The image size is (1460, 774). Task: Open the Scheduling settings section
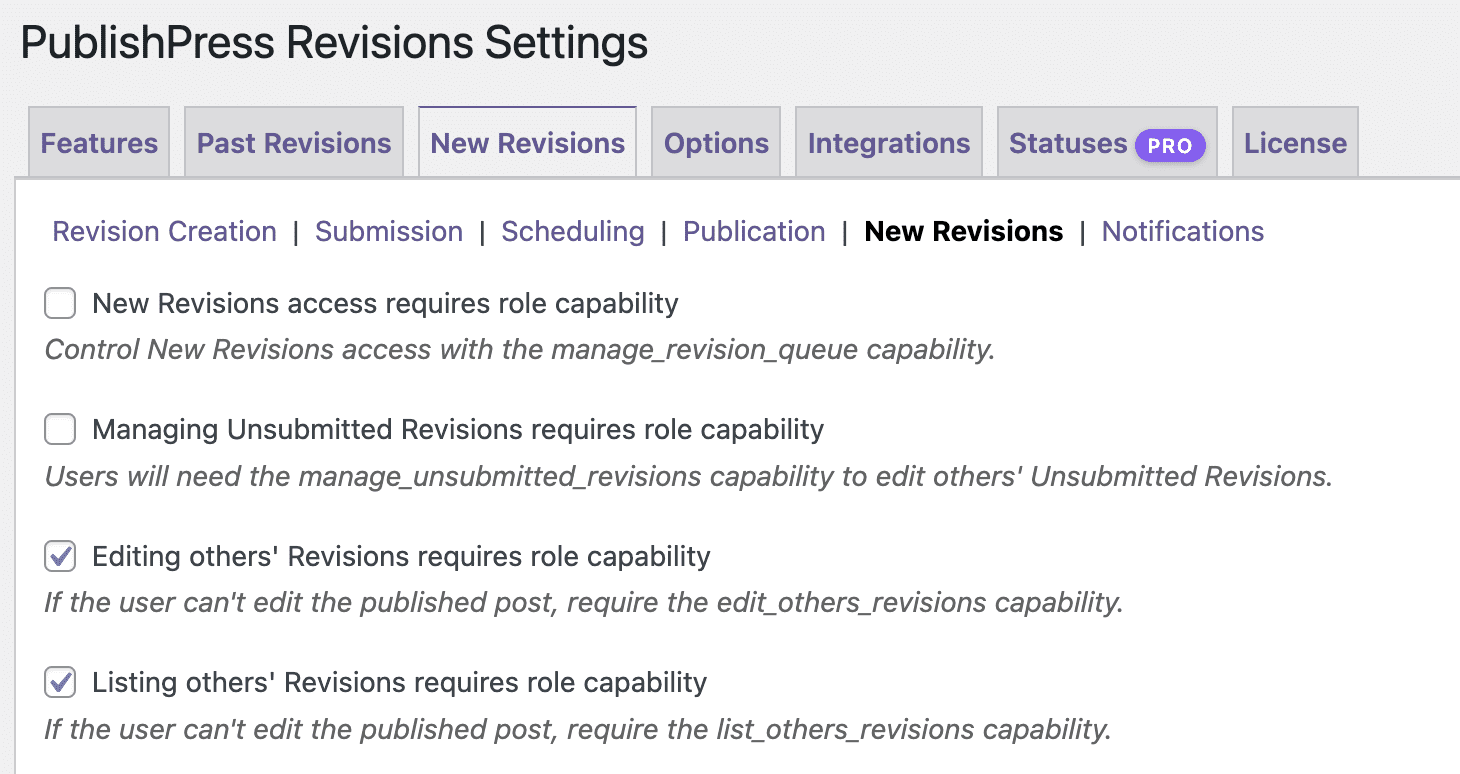pyautogui.click(x=572, y=231)
